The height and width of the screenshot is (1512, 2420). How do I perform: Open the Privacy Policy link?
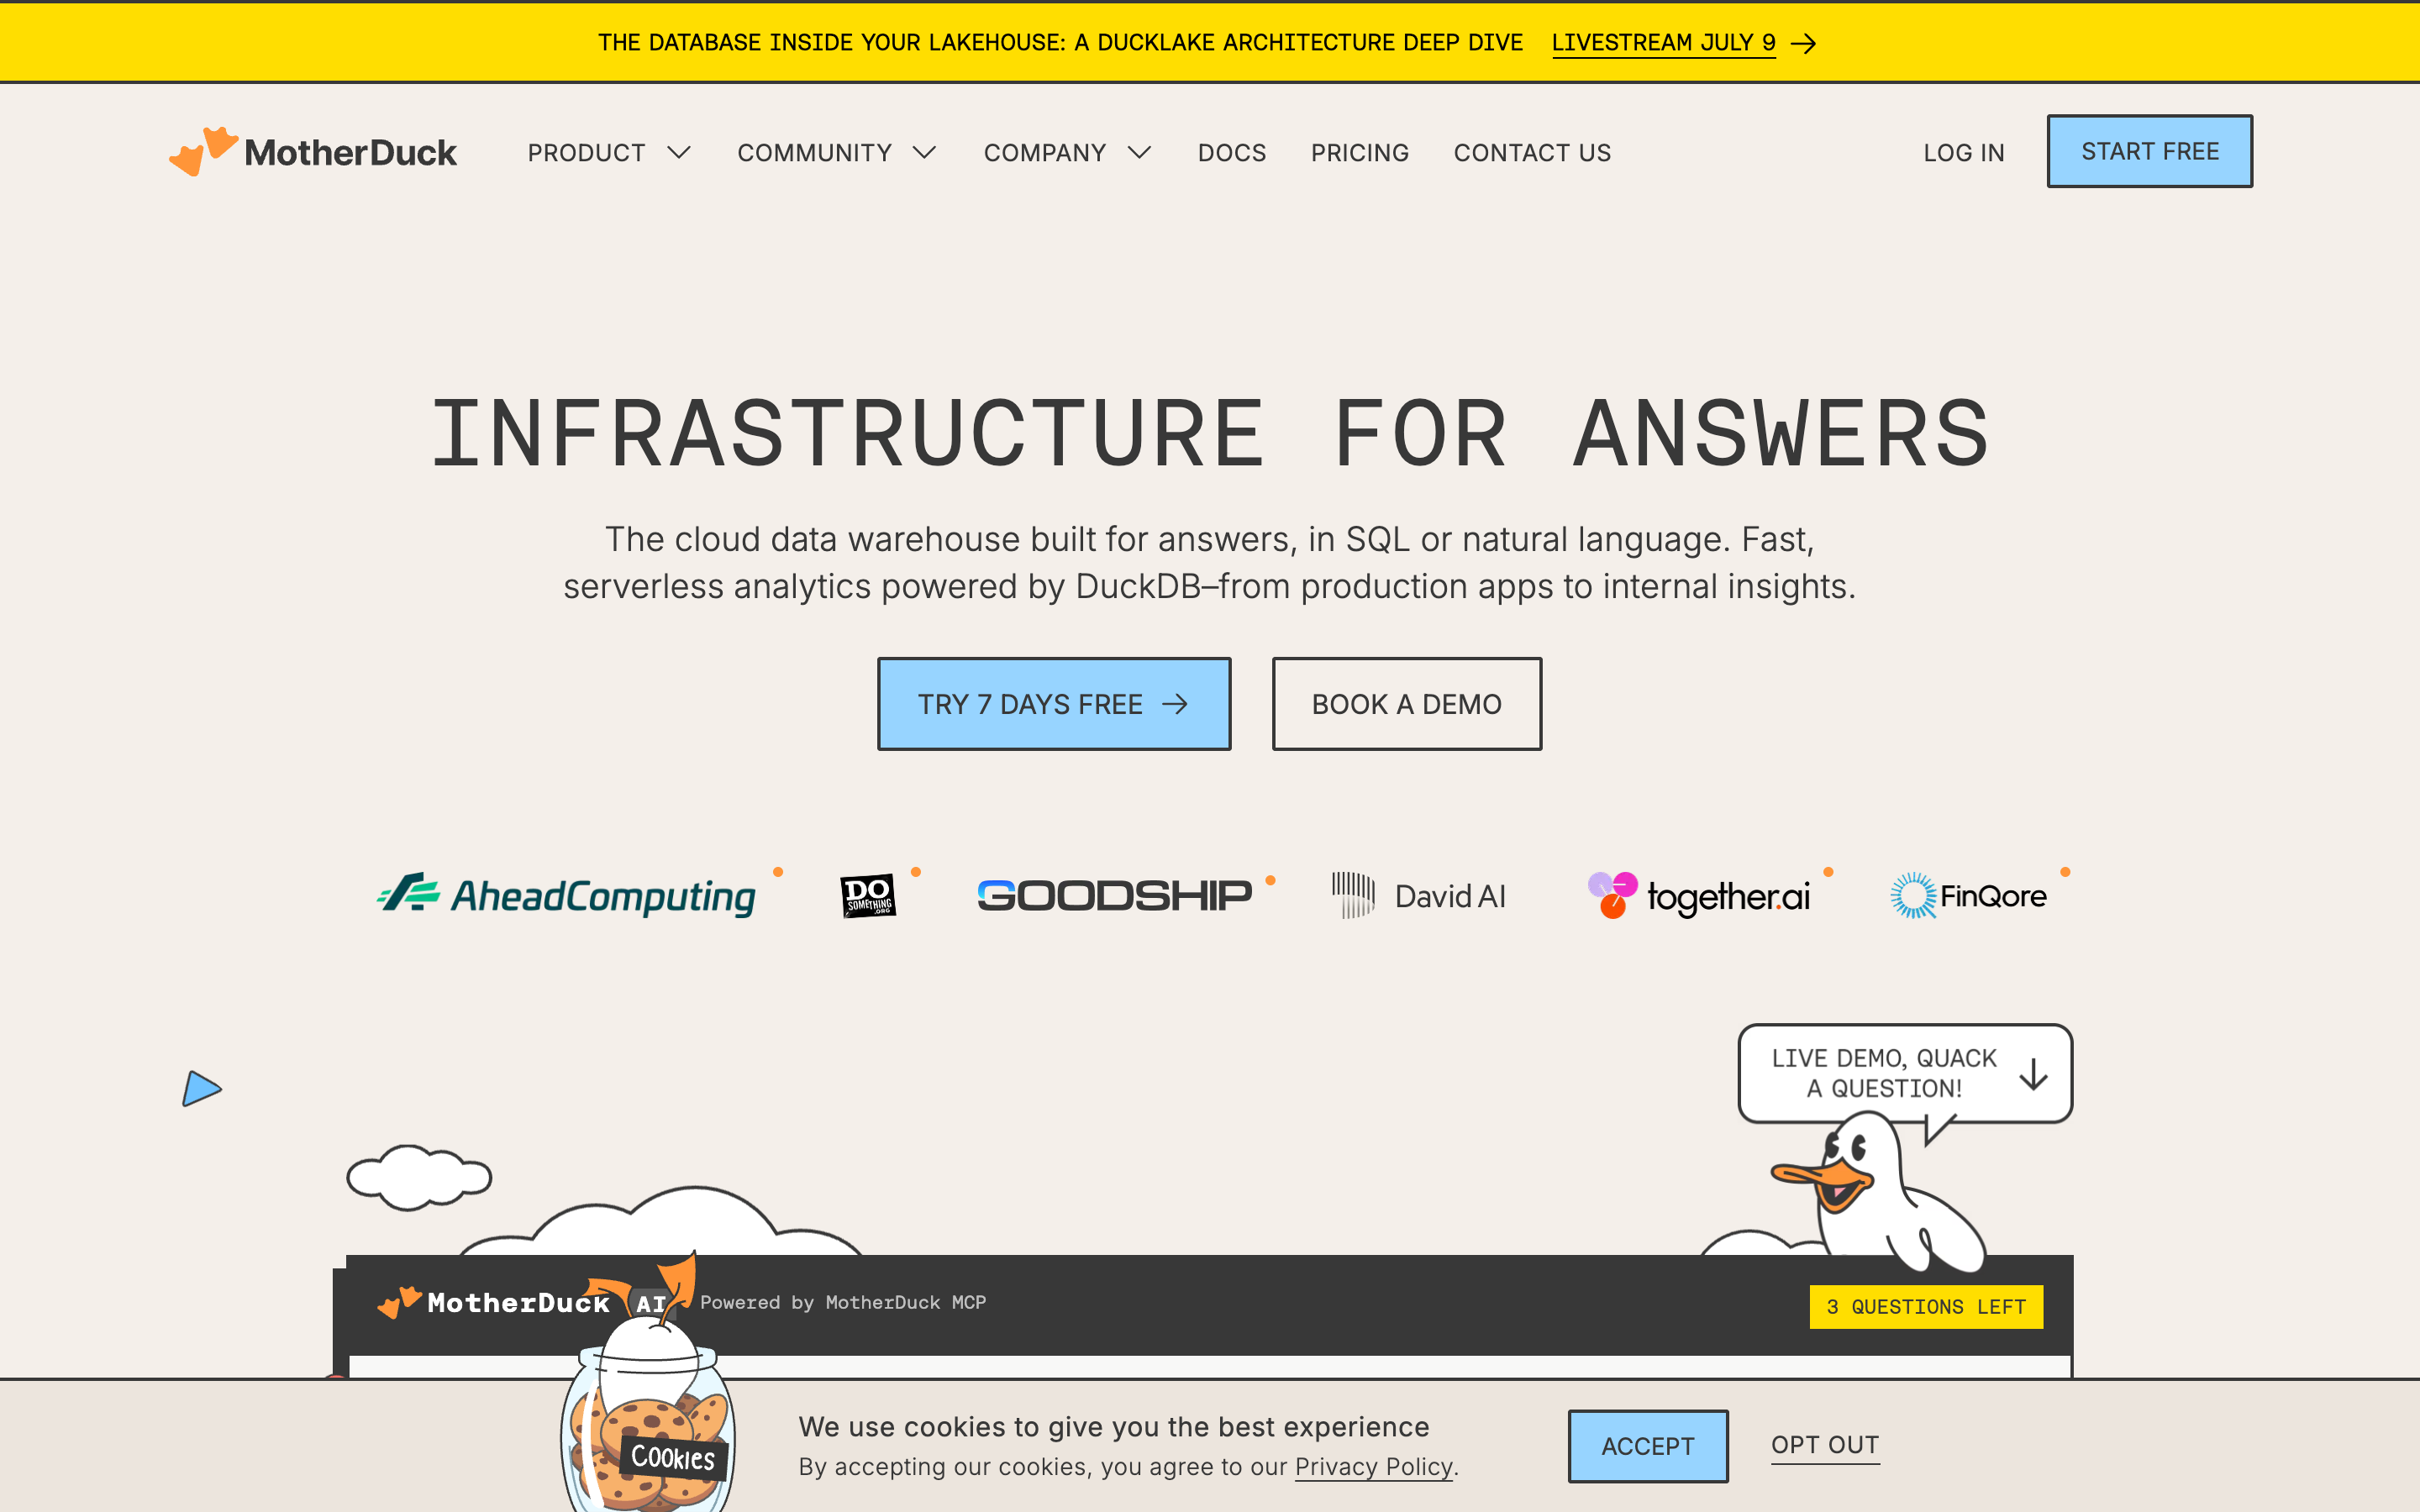click(x=1374, y=1467)
